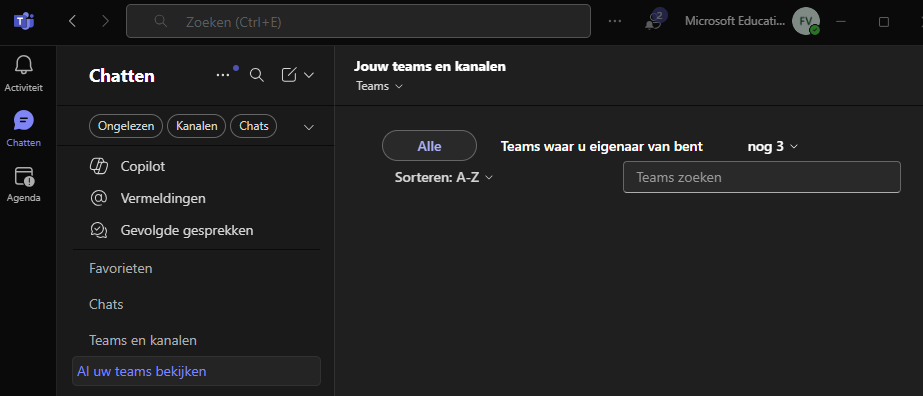Select 'Teams waar u eigenaar van bent' tab
The height and width of the screenshot is (396, 923).
tap(602, 147)
